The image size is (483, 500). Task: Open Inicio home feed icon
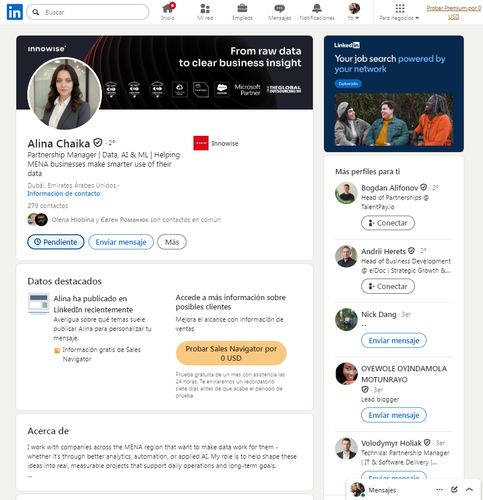coord(168,12)
